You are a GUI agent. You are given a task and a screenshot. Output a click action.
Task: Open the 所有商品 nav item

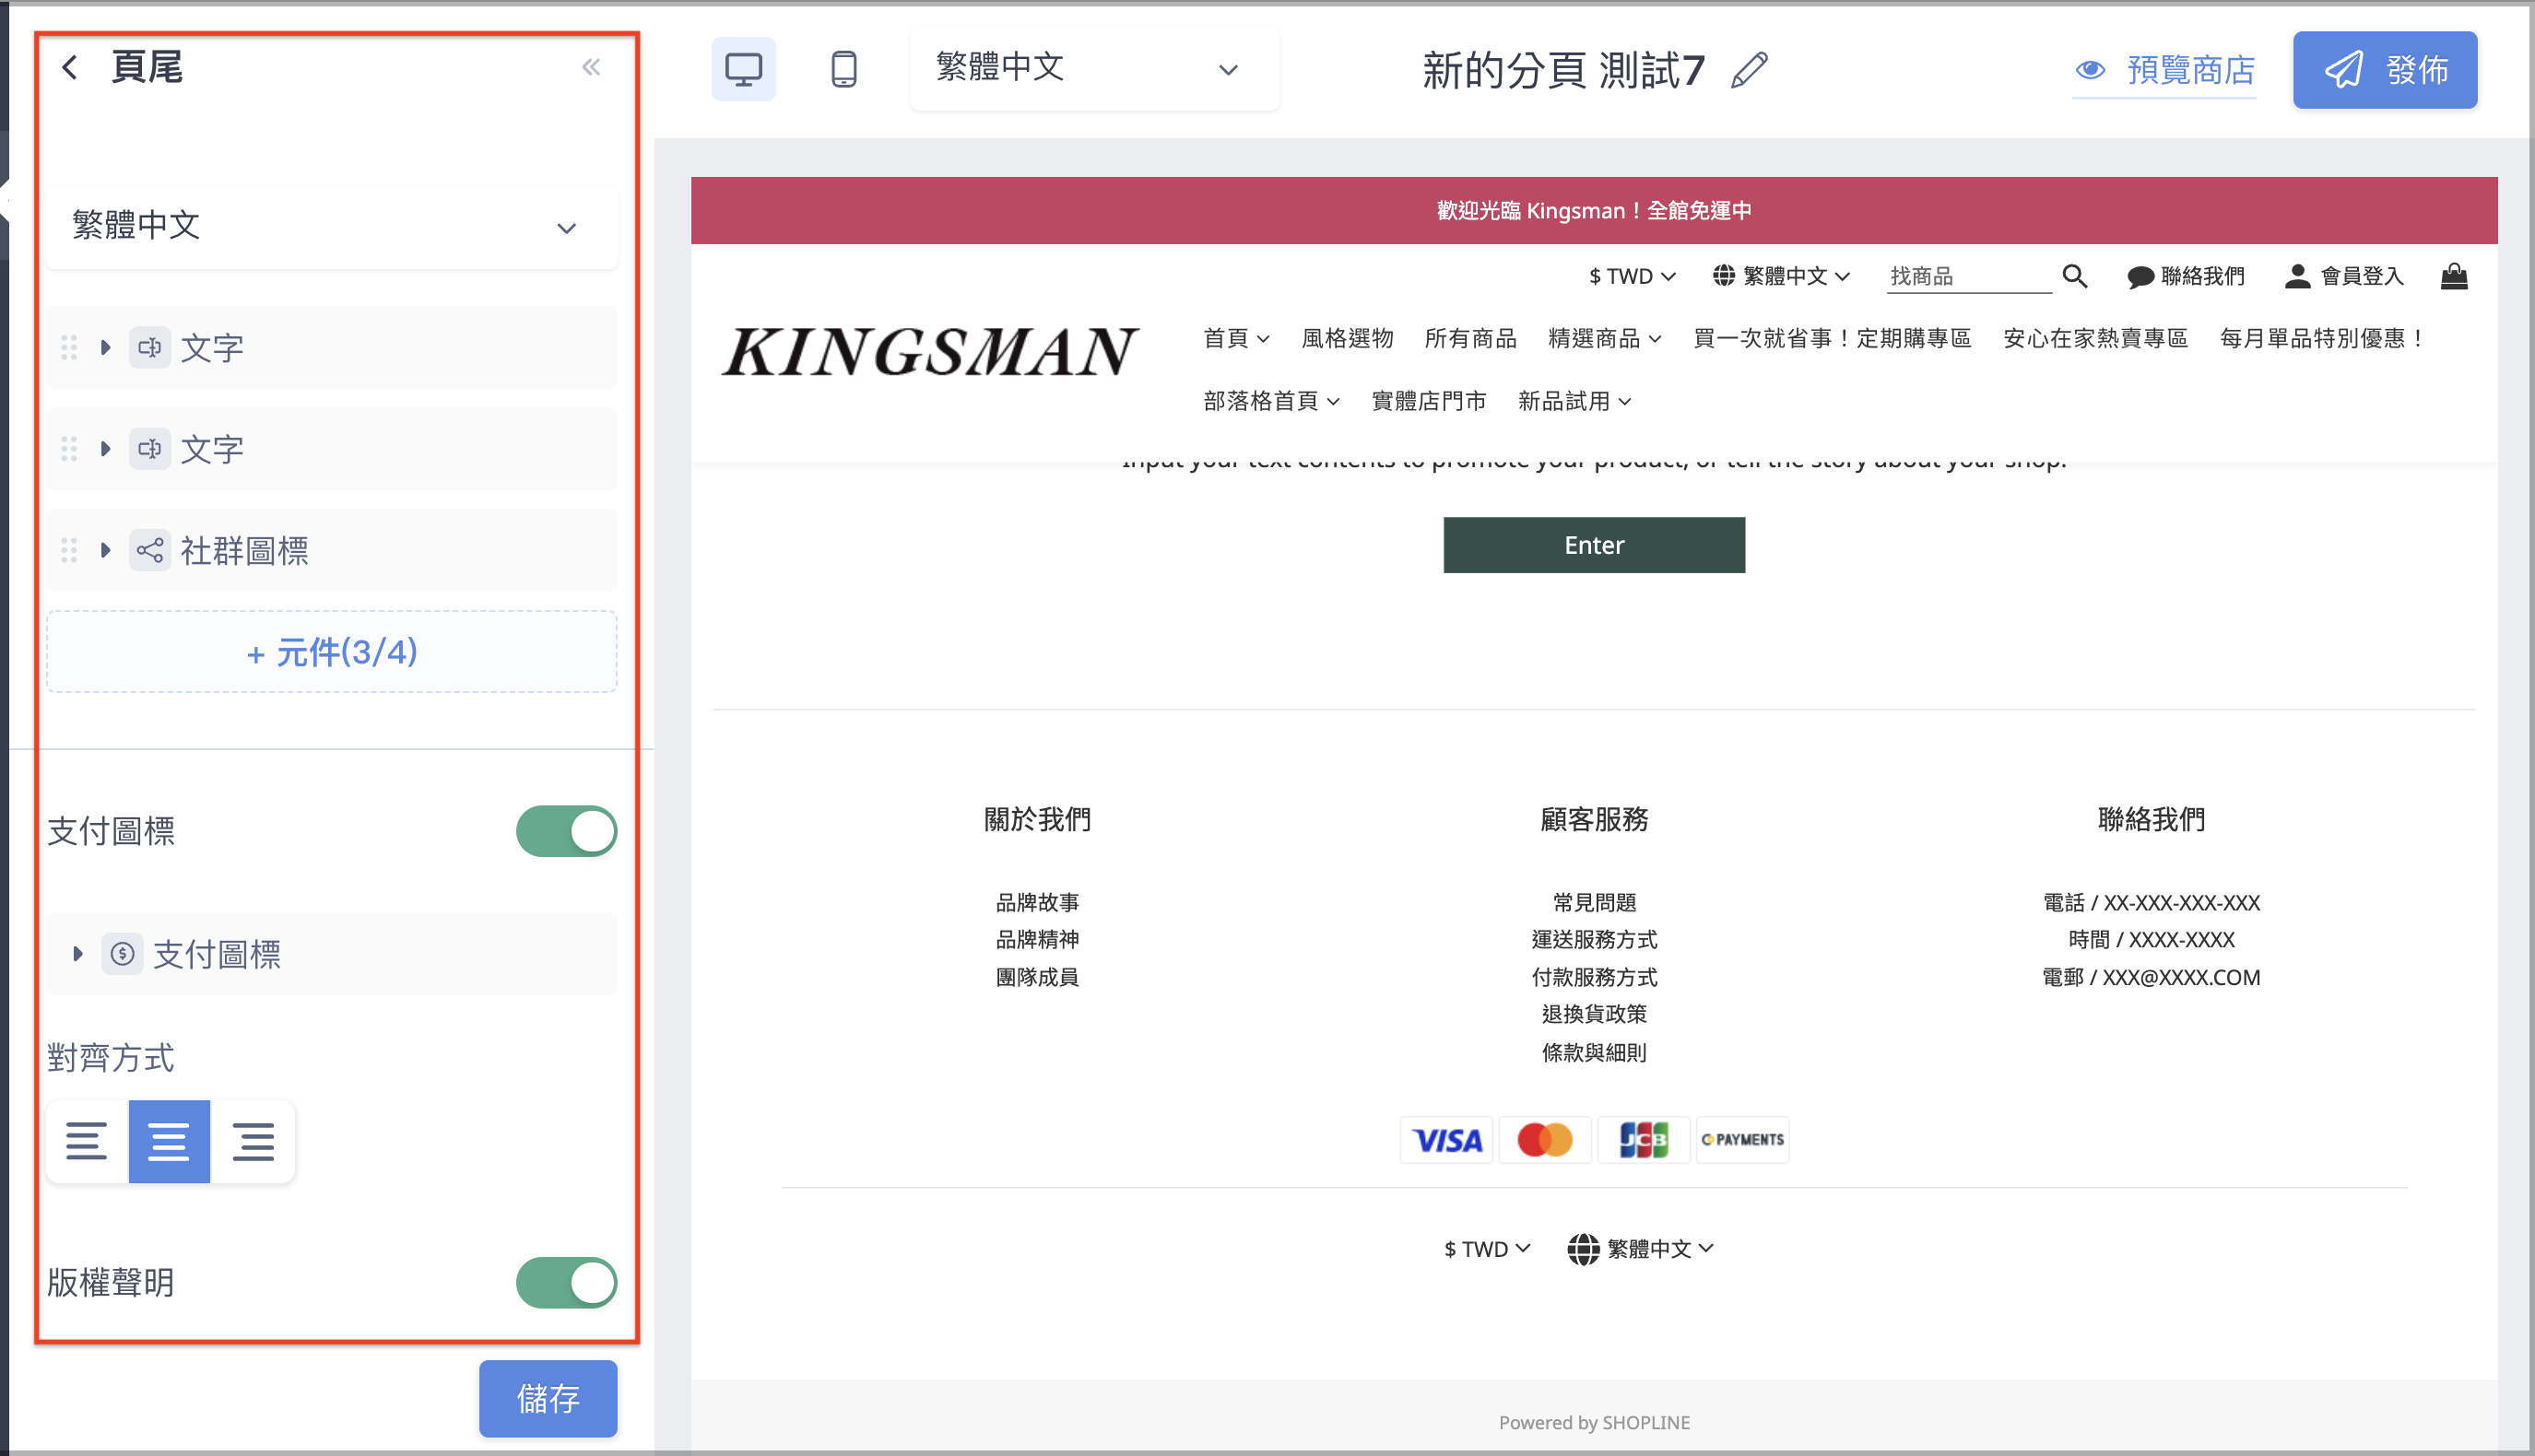(1470, 338)
